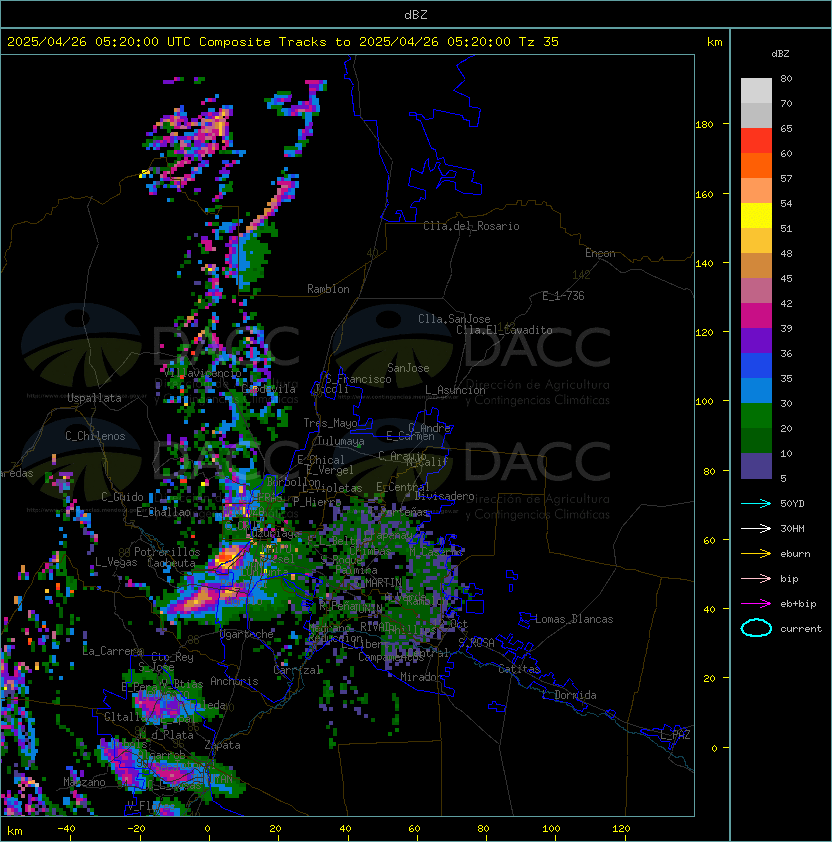Click the 'L_Dormida' map label
Viewport: 832px width, 842px height.
[569, 695]
